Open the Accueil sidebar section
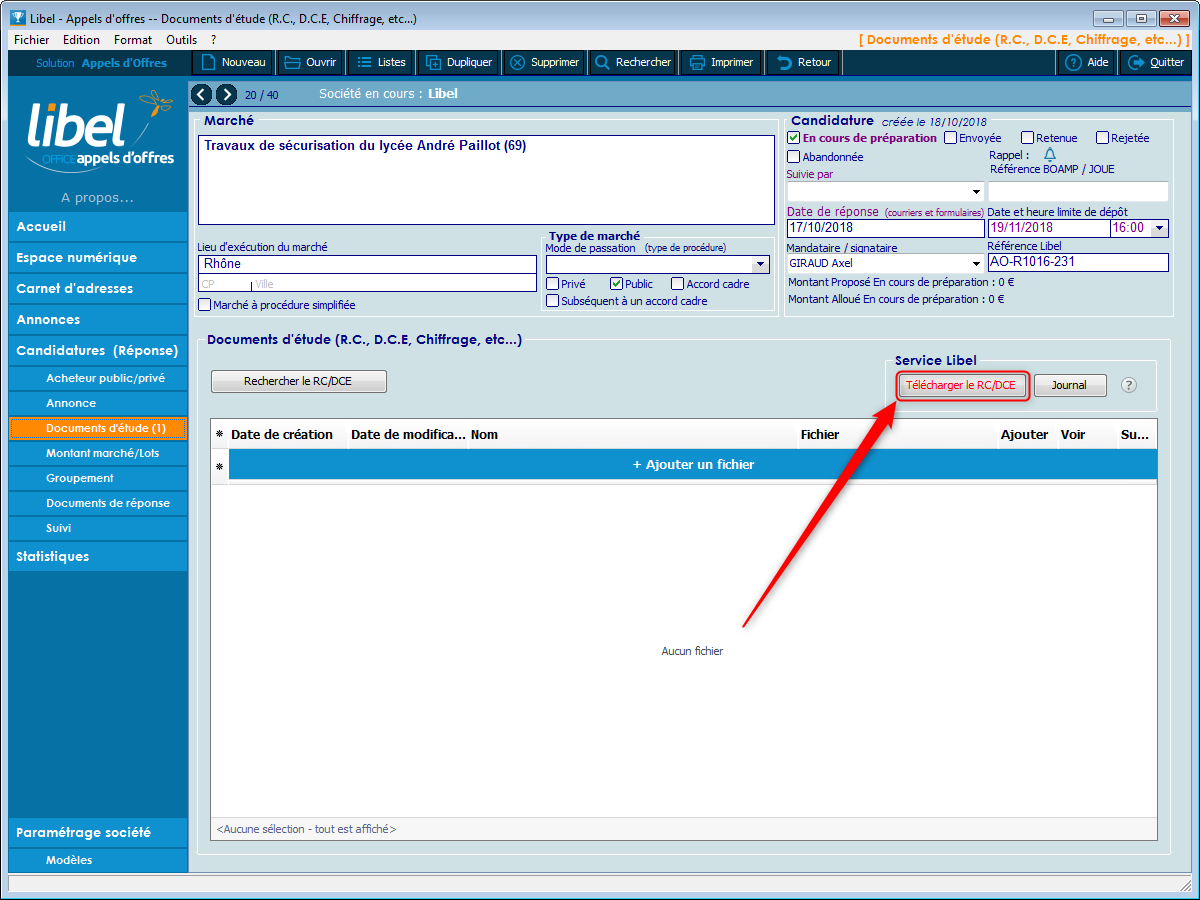1200x900 pixels. [98, 227]
